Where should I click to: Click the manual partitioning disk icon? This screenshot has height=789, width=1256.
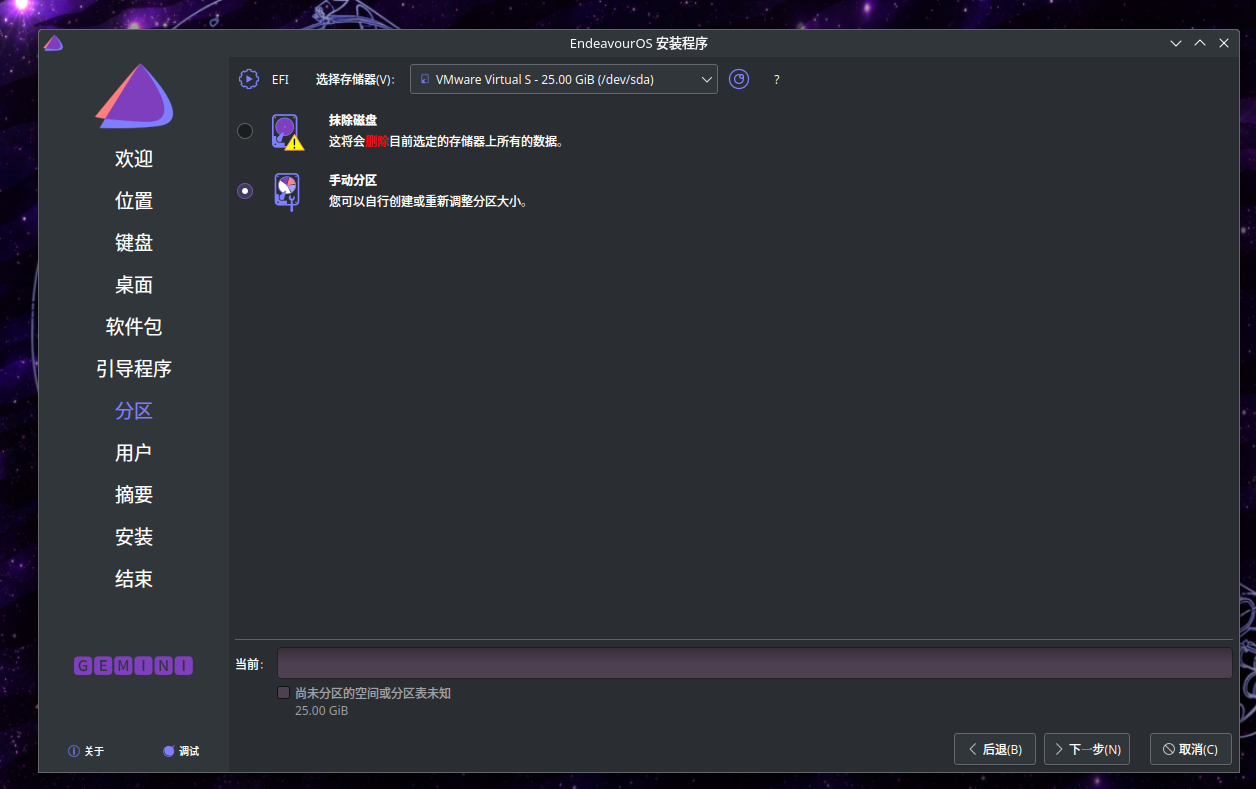(x=287, y=192)
